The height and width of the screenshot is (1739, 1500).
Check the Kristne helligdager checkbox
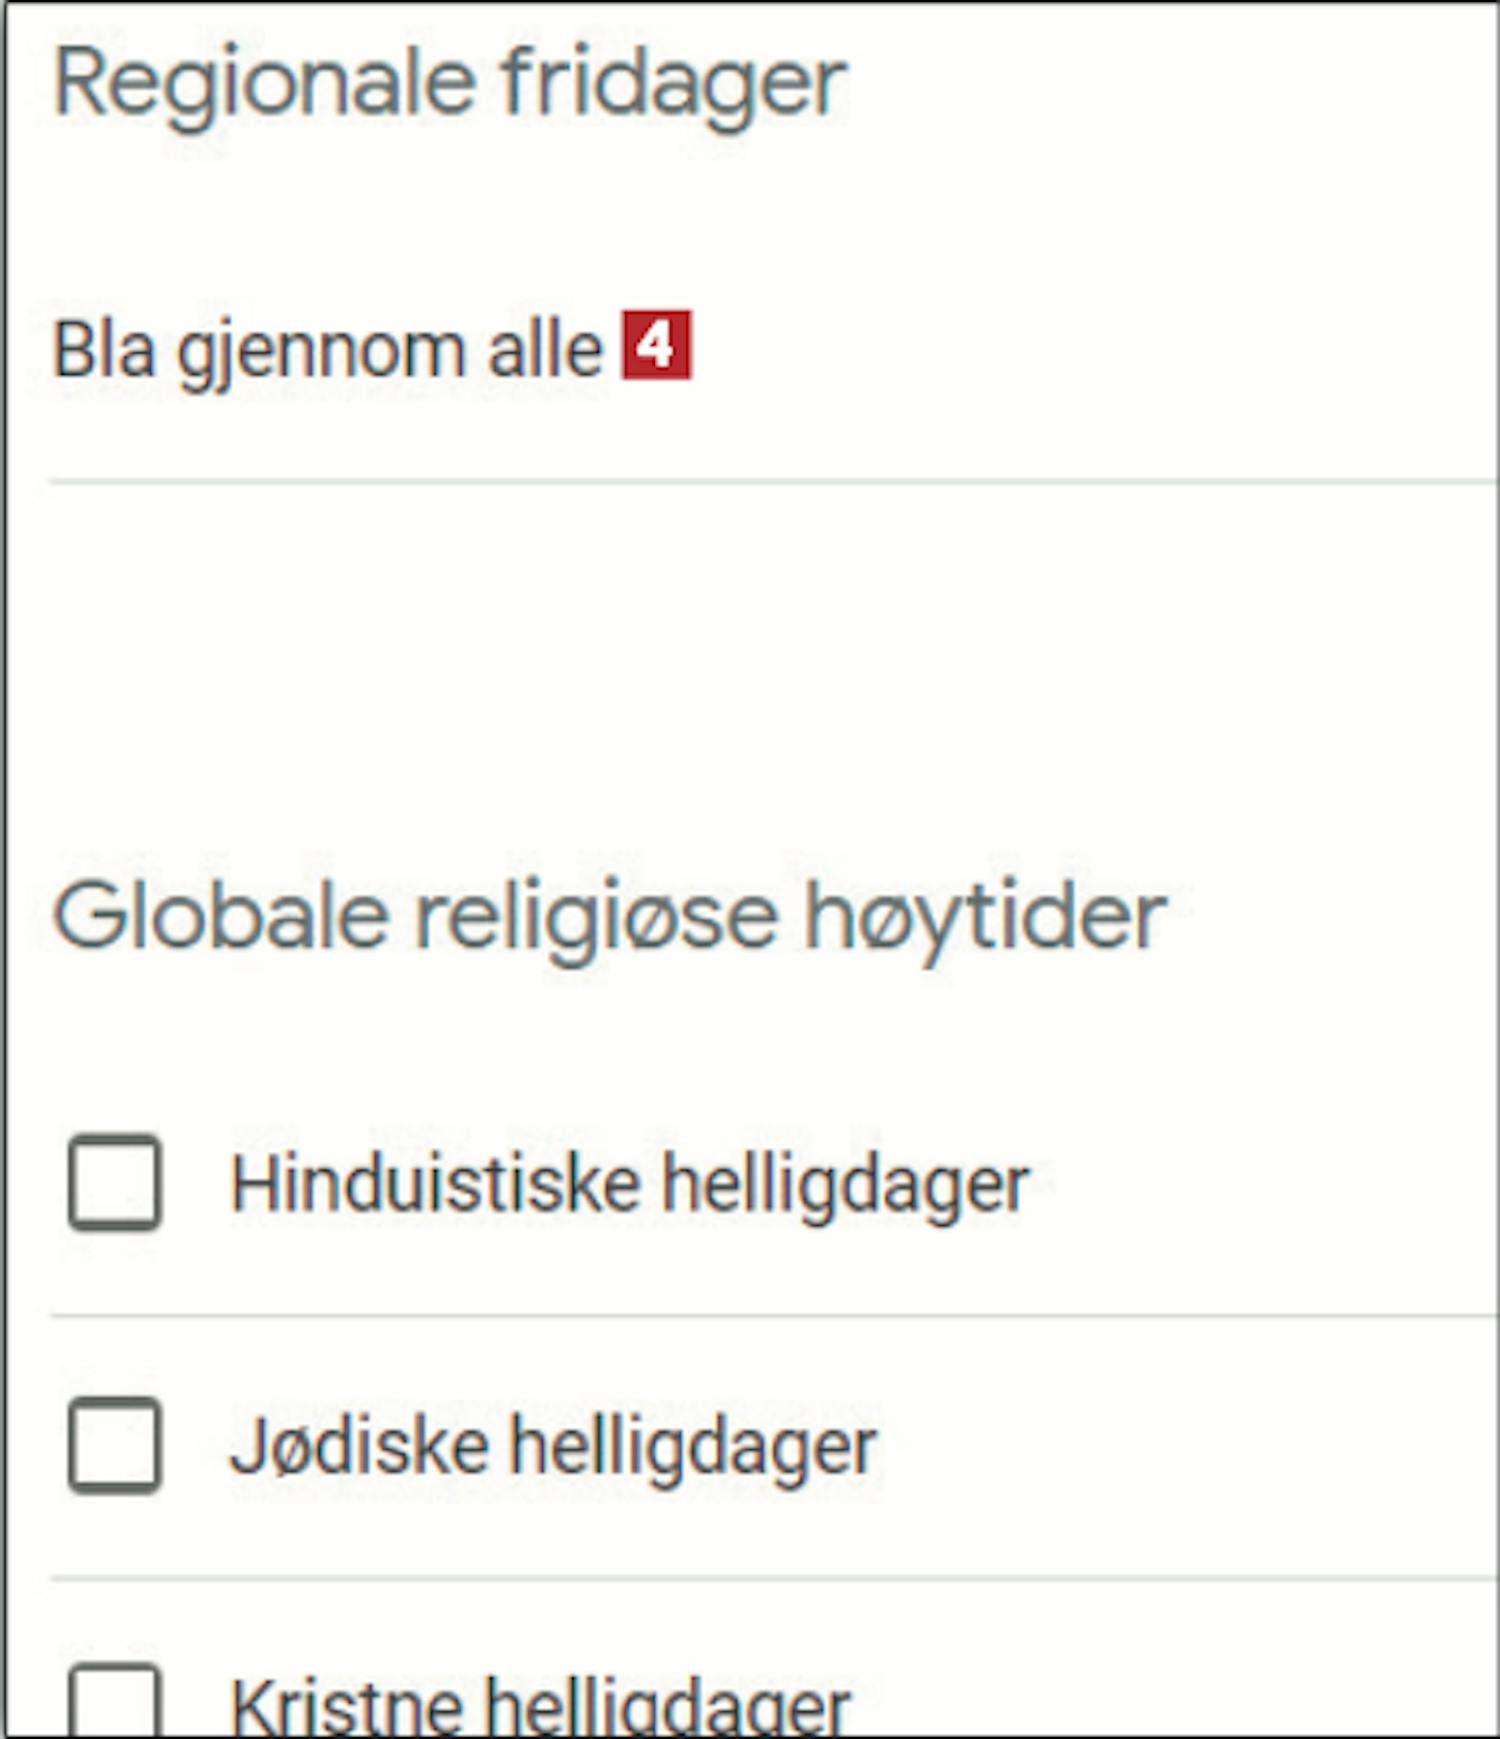point(115,1702)
